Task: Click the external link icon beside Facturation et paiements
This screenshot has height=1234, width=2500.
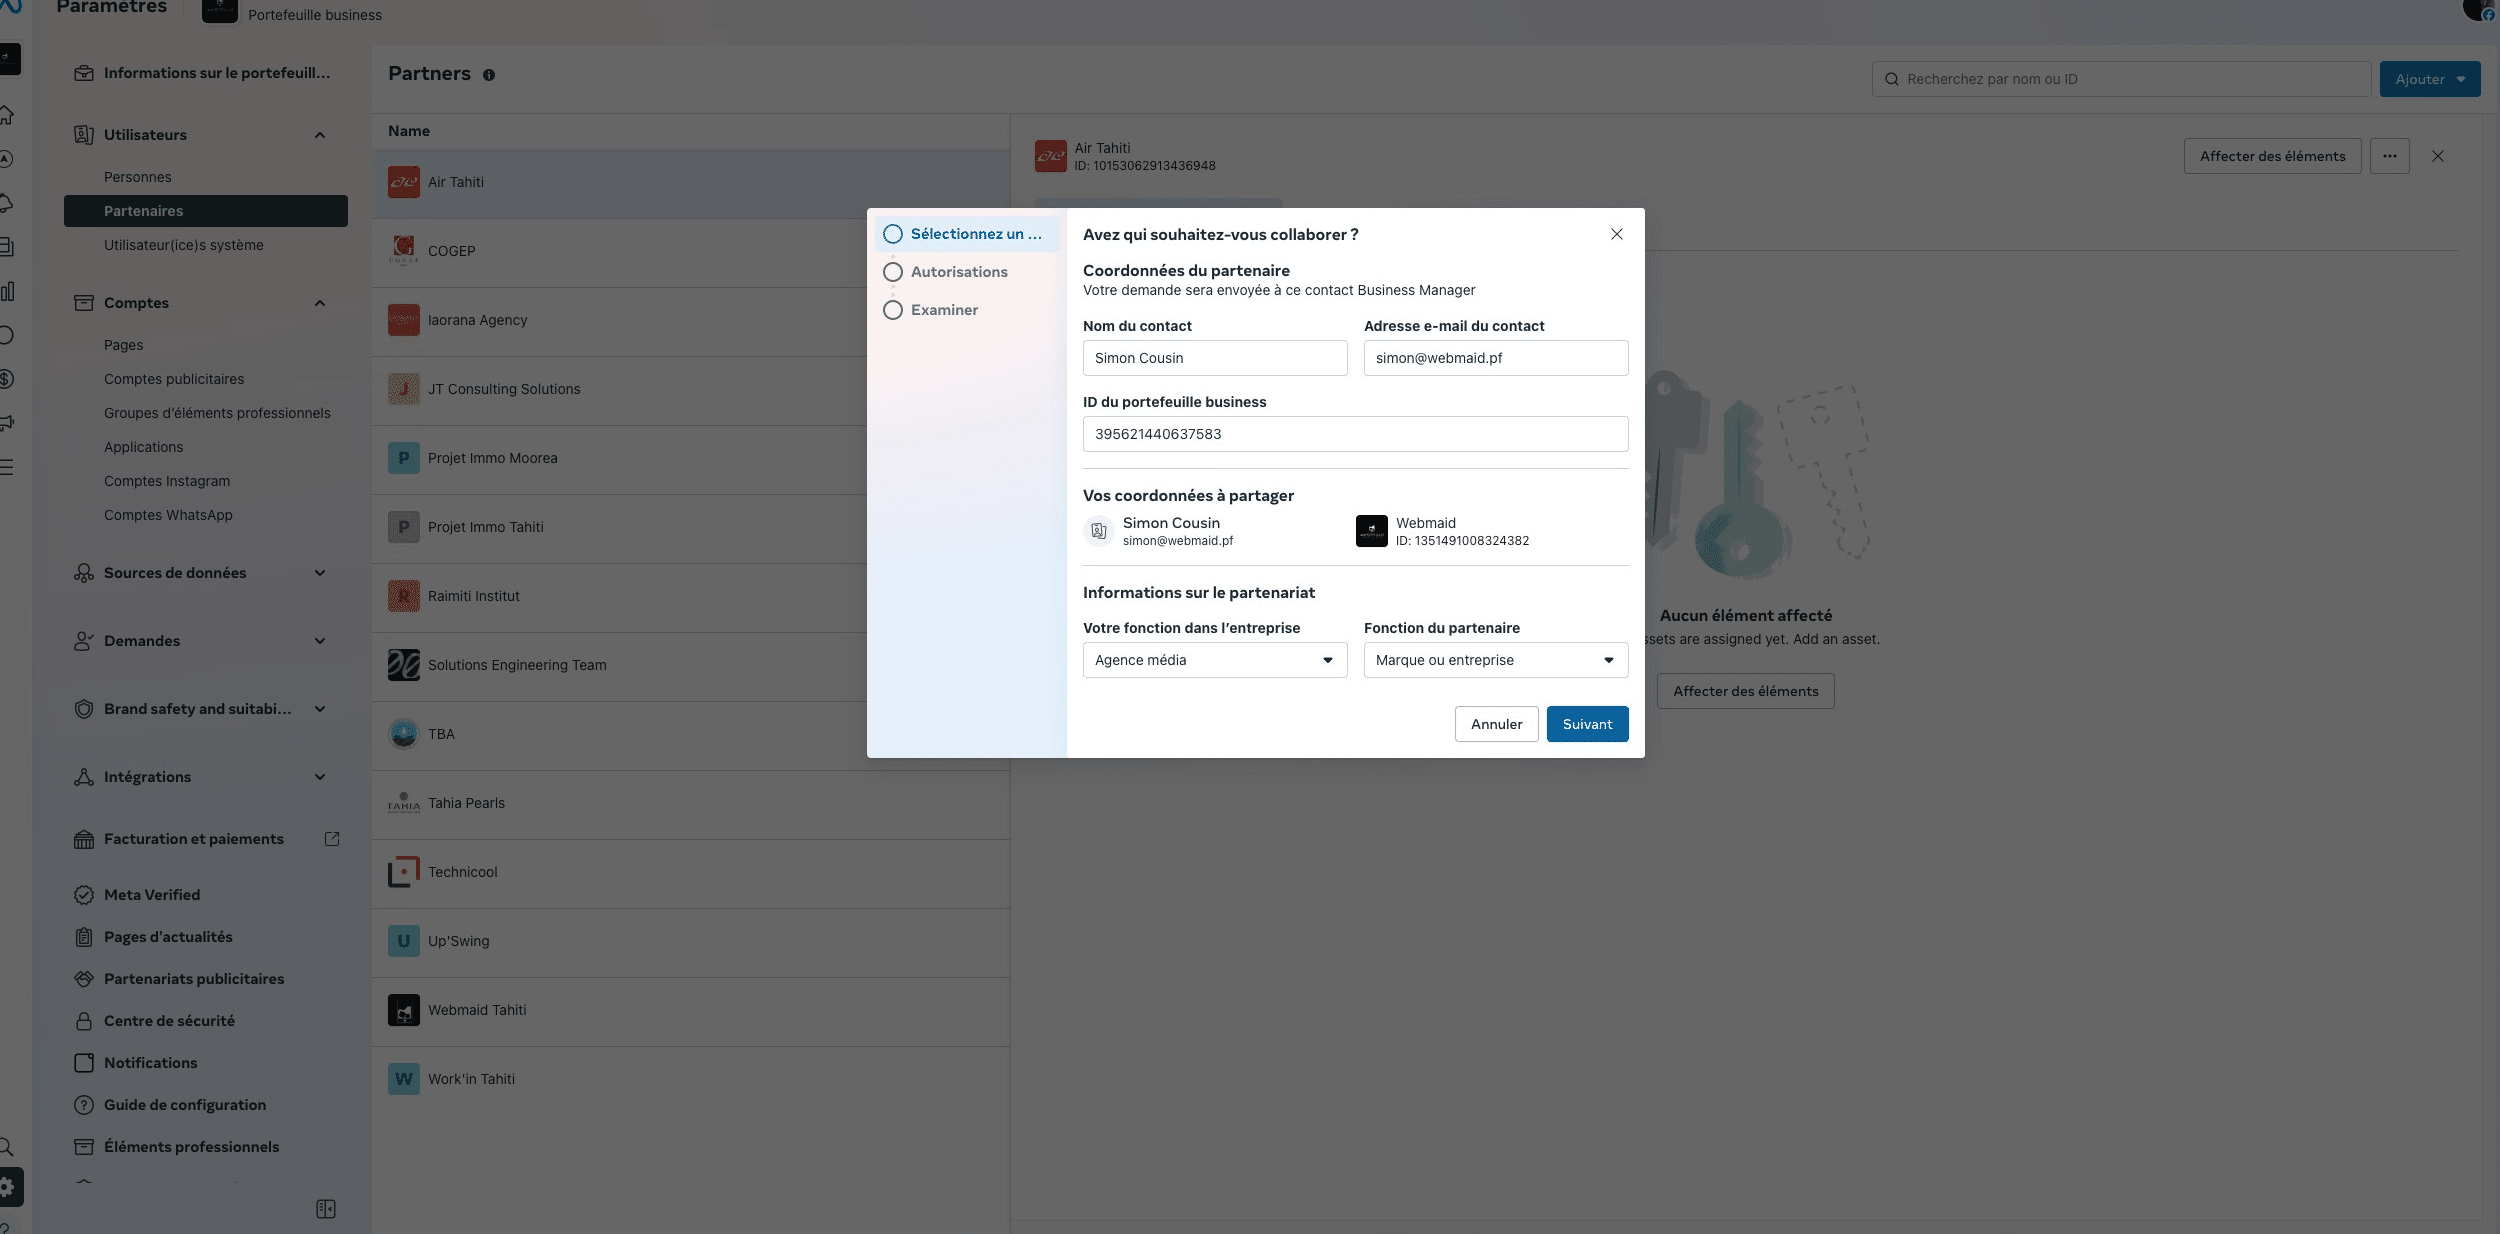Action: [332, 838]
